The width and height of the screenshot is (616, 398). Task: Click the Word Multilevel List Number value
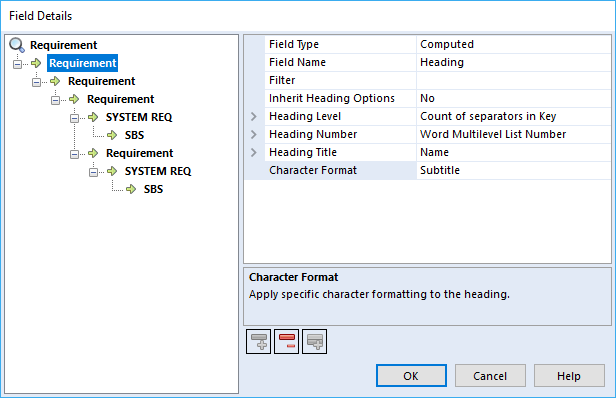[x=513, y=134]
